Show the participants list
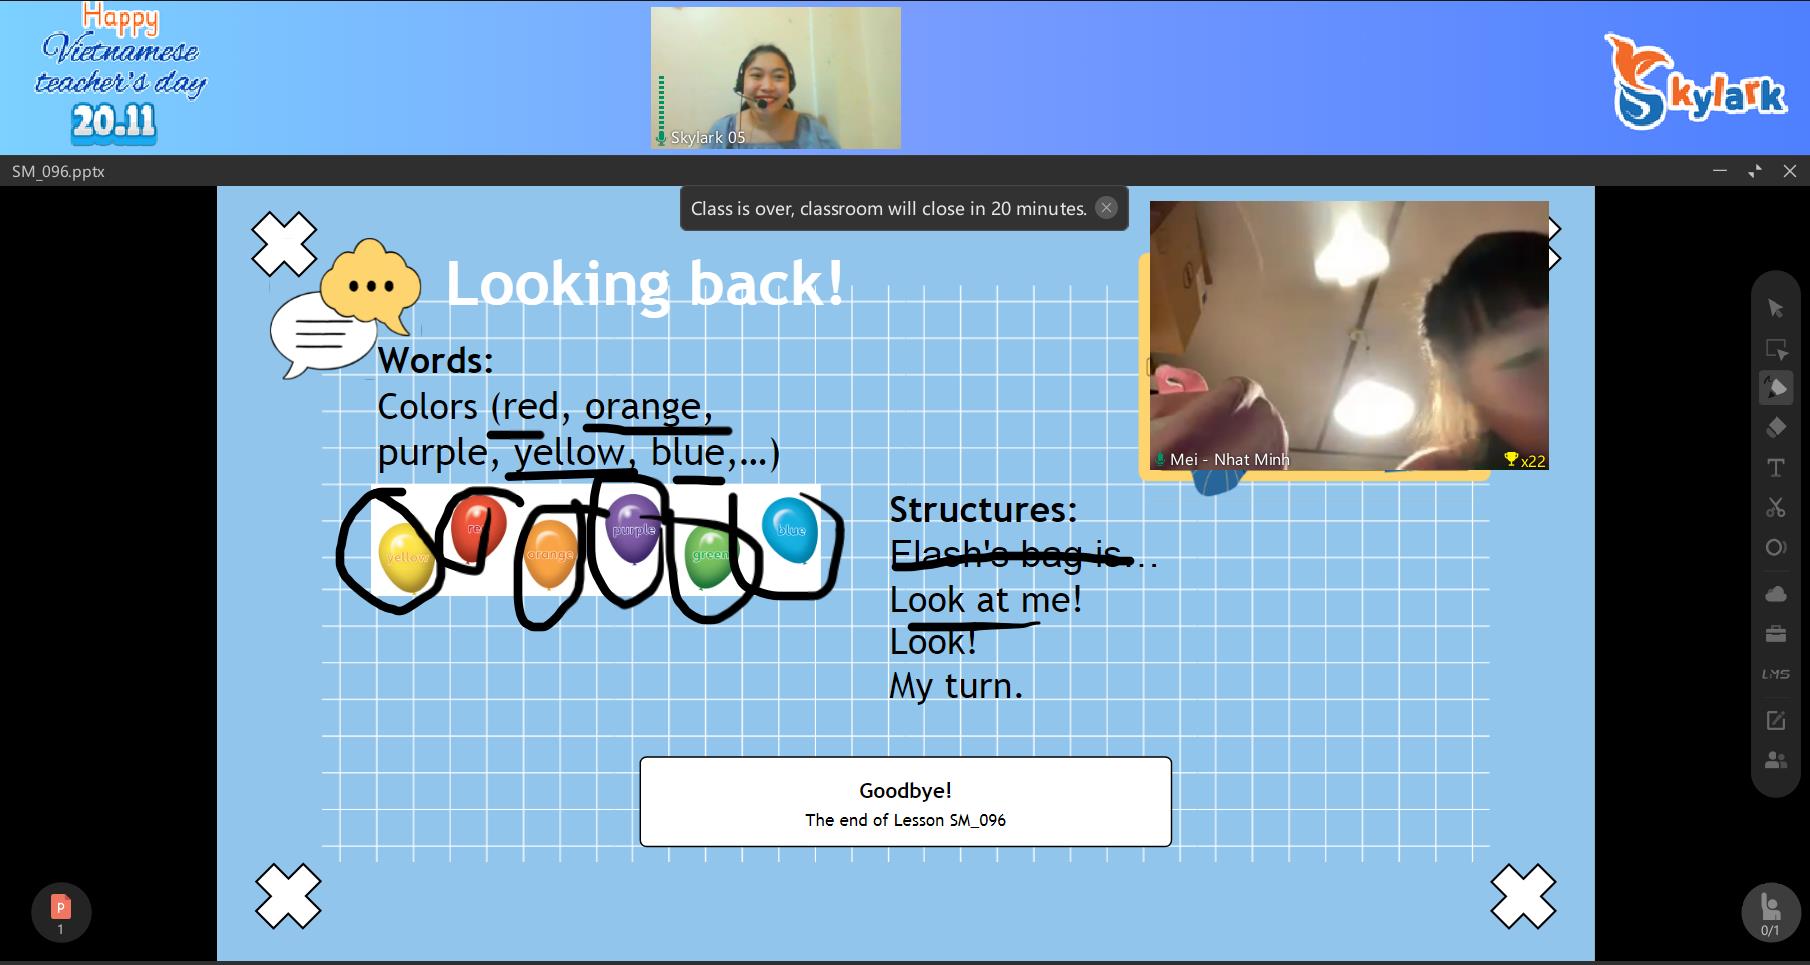Screen dimensions: 1810x965 click(x=1775, y=760)
